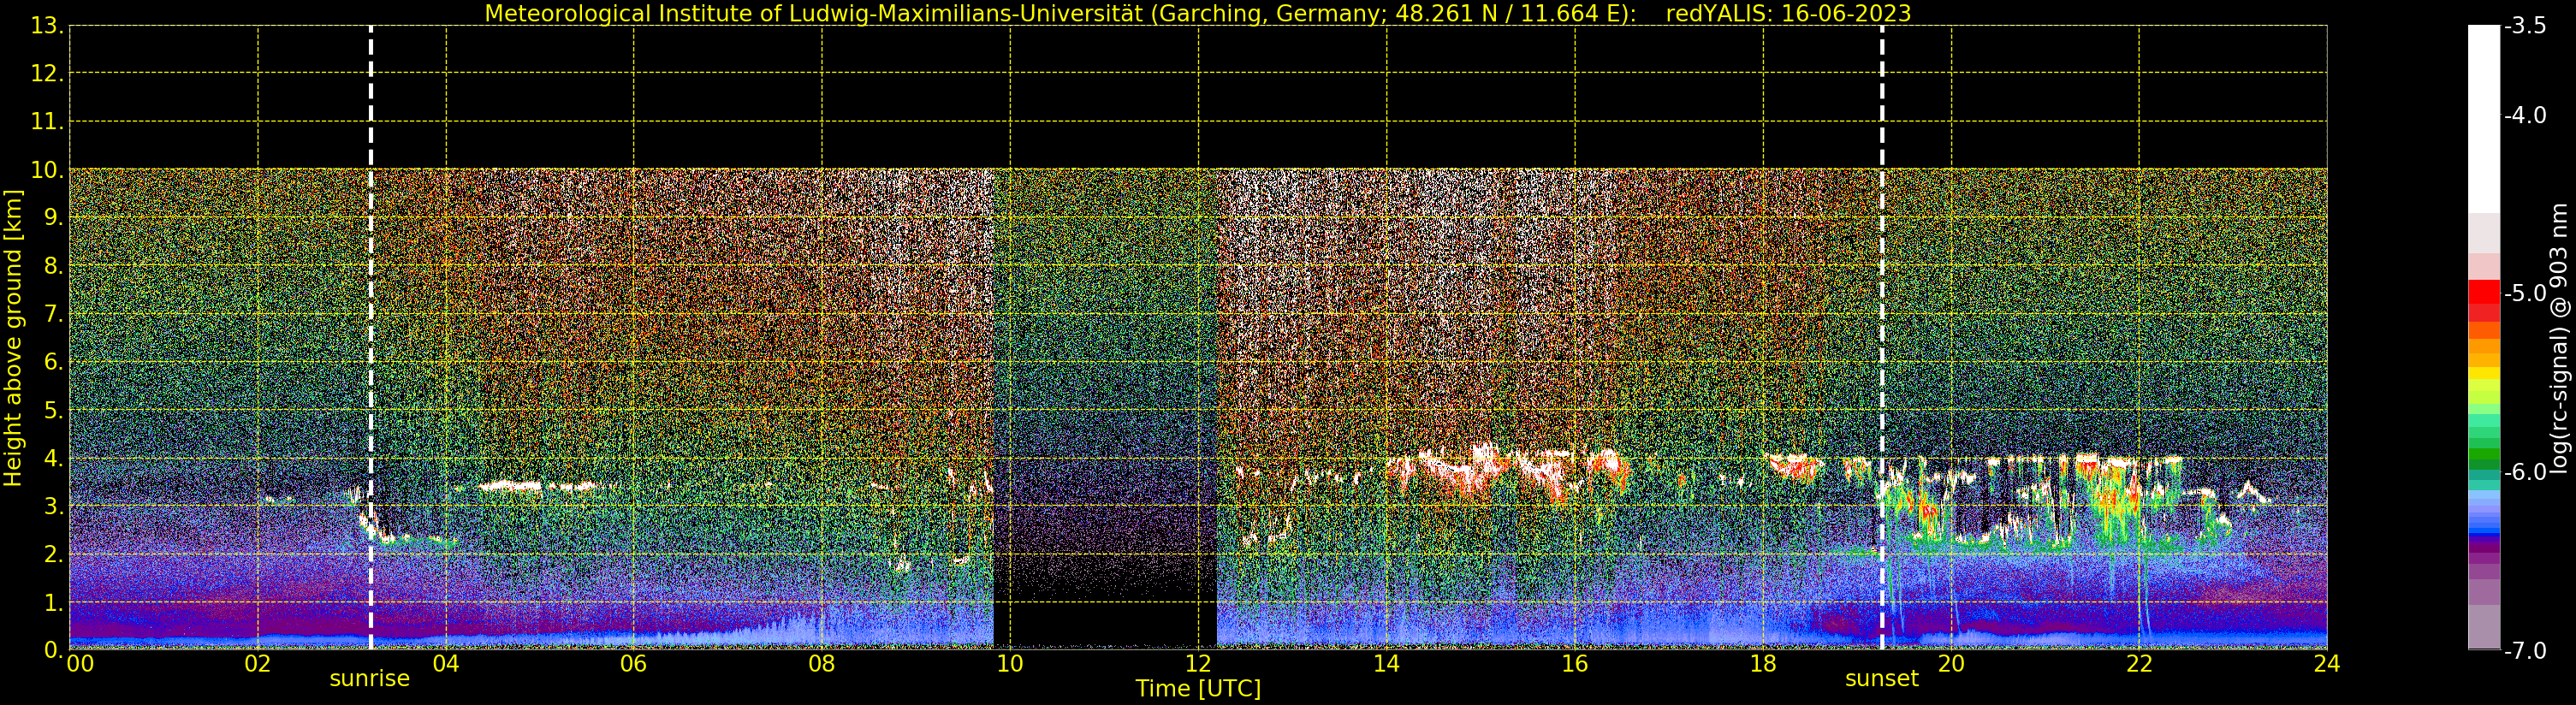Click the '10' time axis tick label
This screenshot has height=705, width=2576.
(1010, 664)
